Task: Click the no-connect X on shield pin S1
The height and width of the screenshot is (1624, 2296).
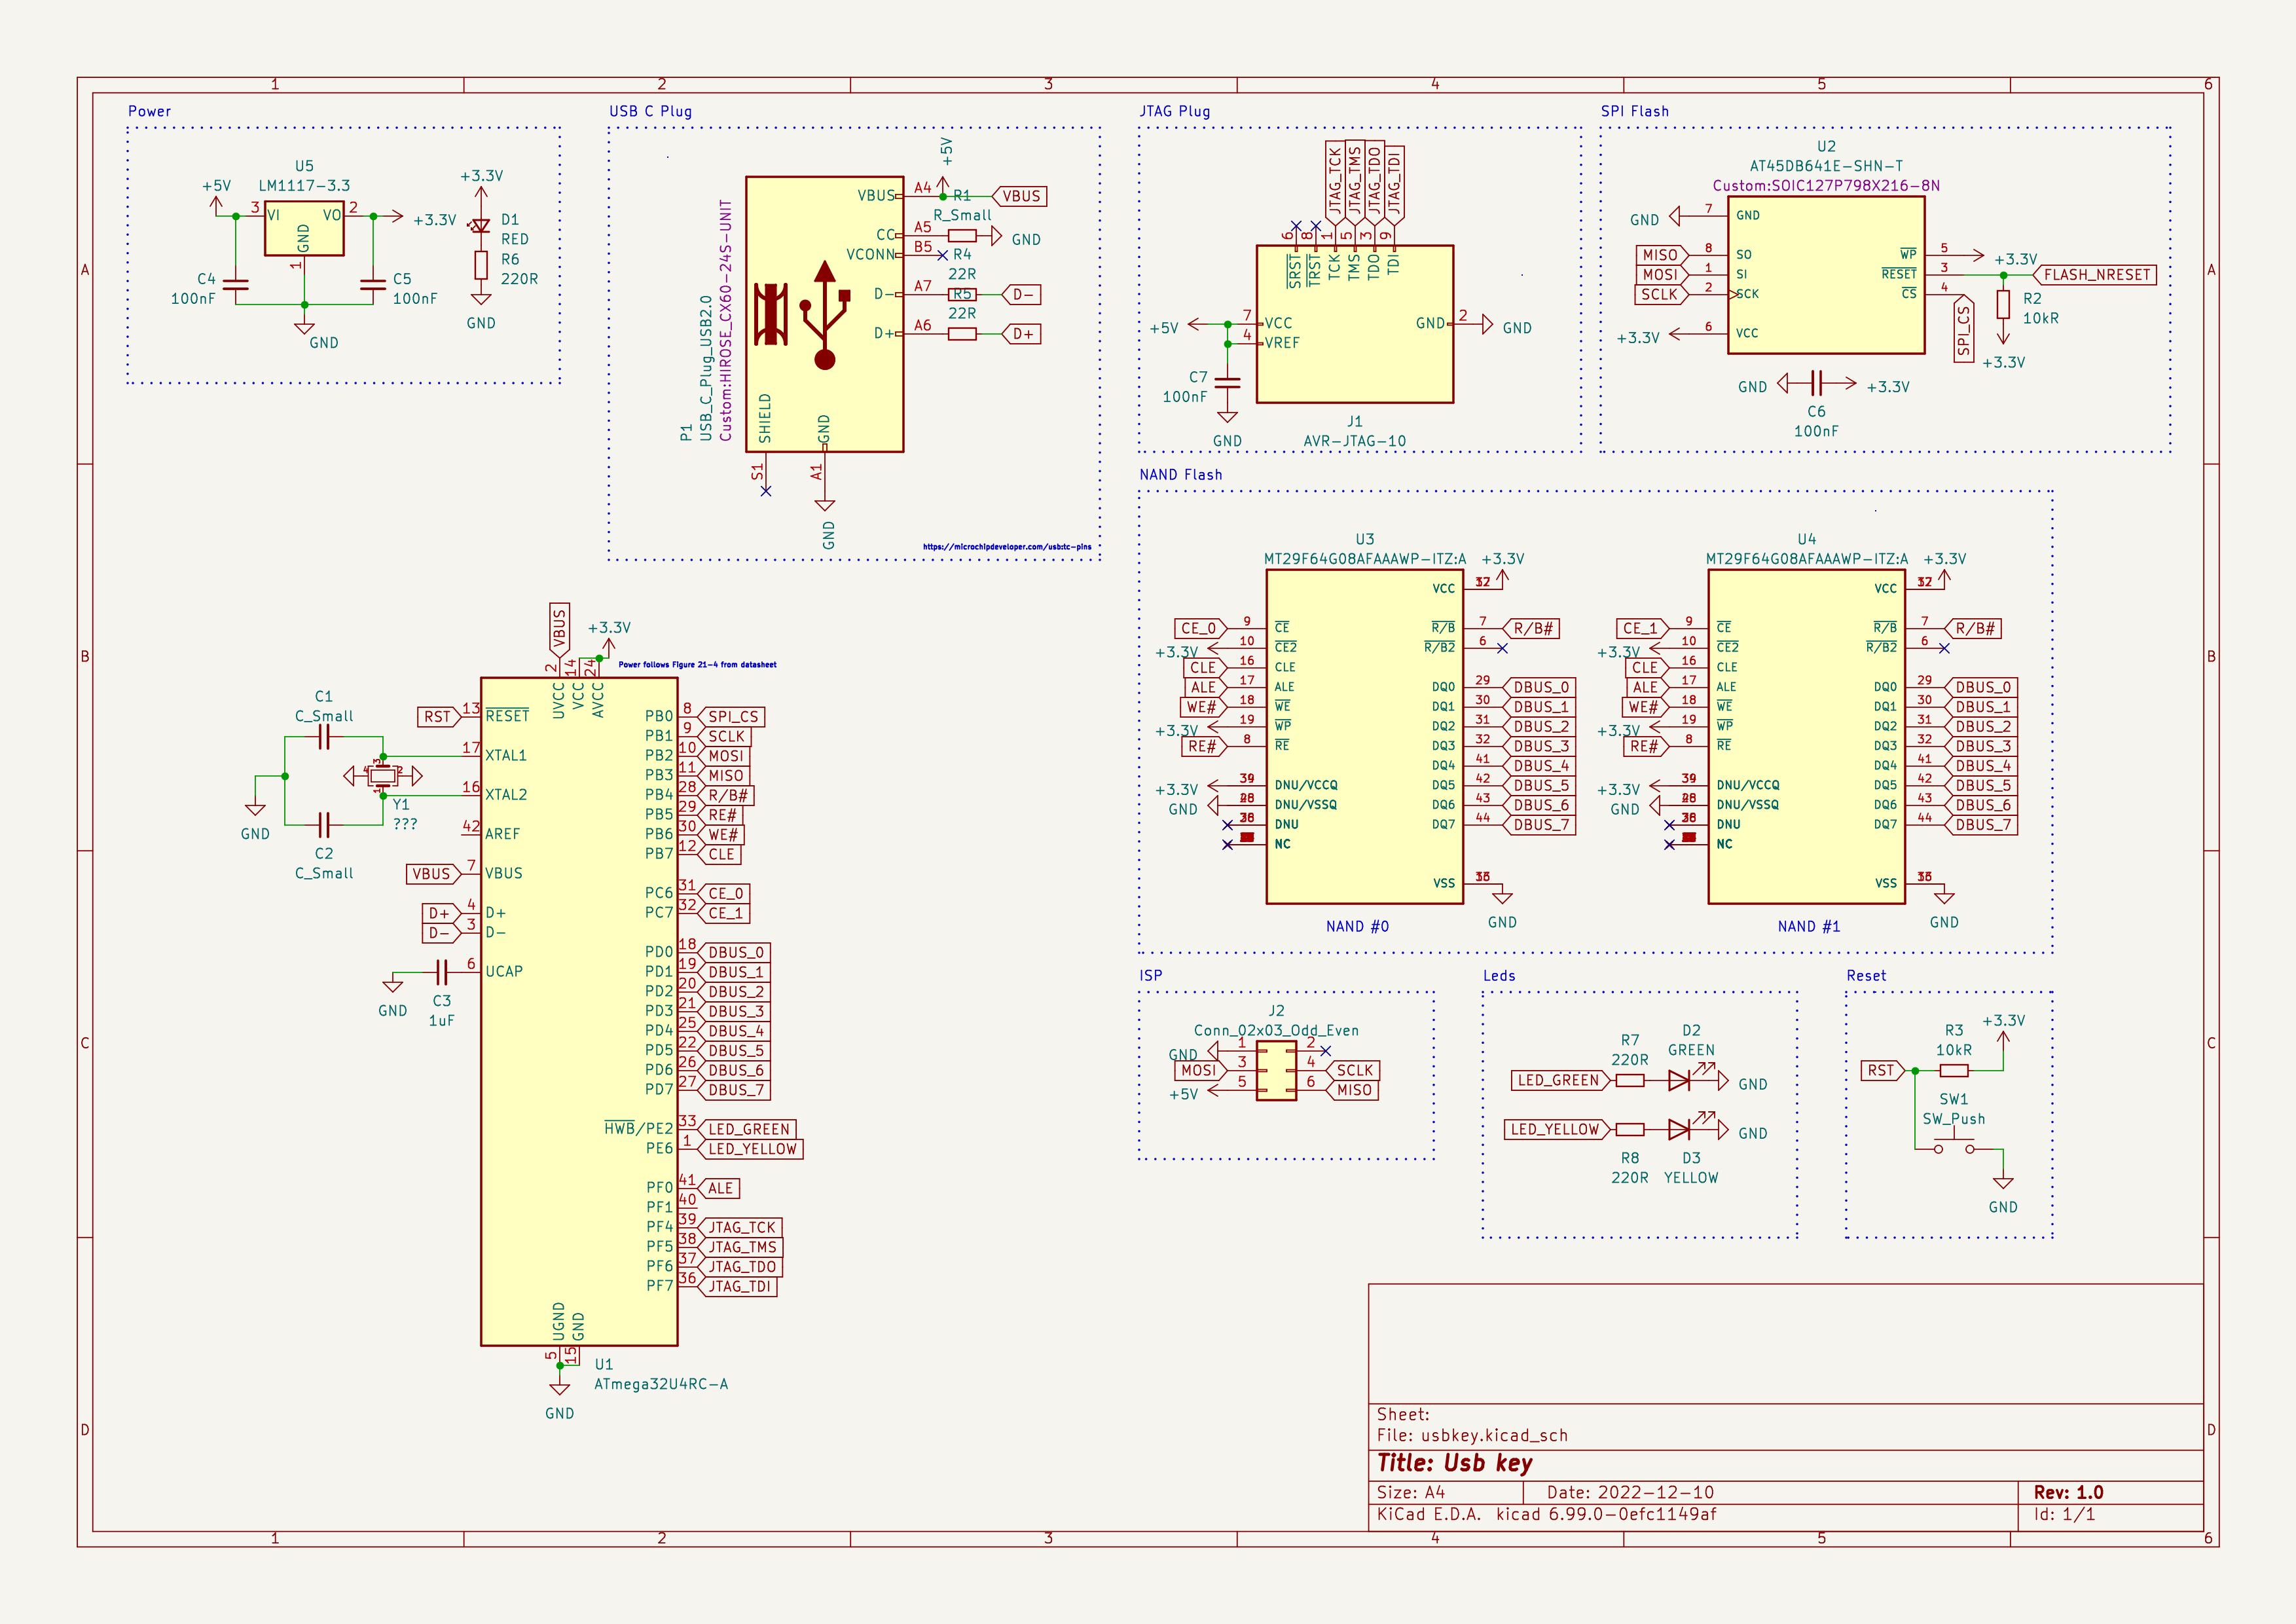Action: [x=766, y=491]
